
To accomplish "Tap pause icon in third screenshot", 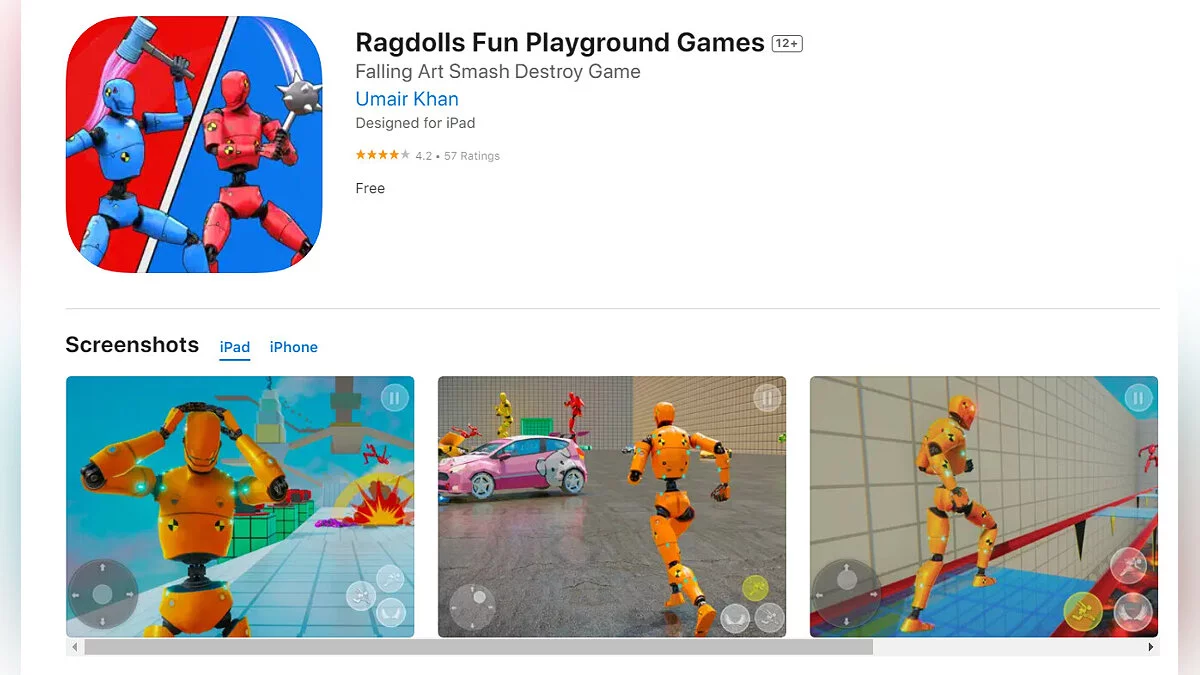I will click(x=1138, y=398).
